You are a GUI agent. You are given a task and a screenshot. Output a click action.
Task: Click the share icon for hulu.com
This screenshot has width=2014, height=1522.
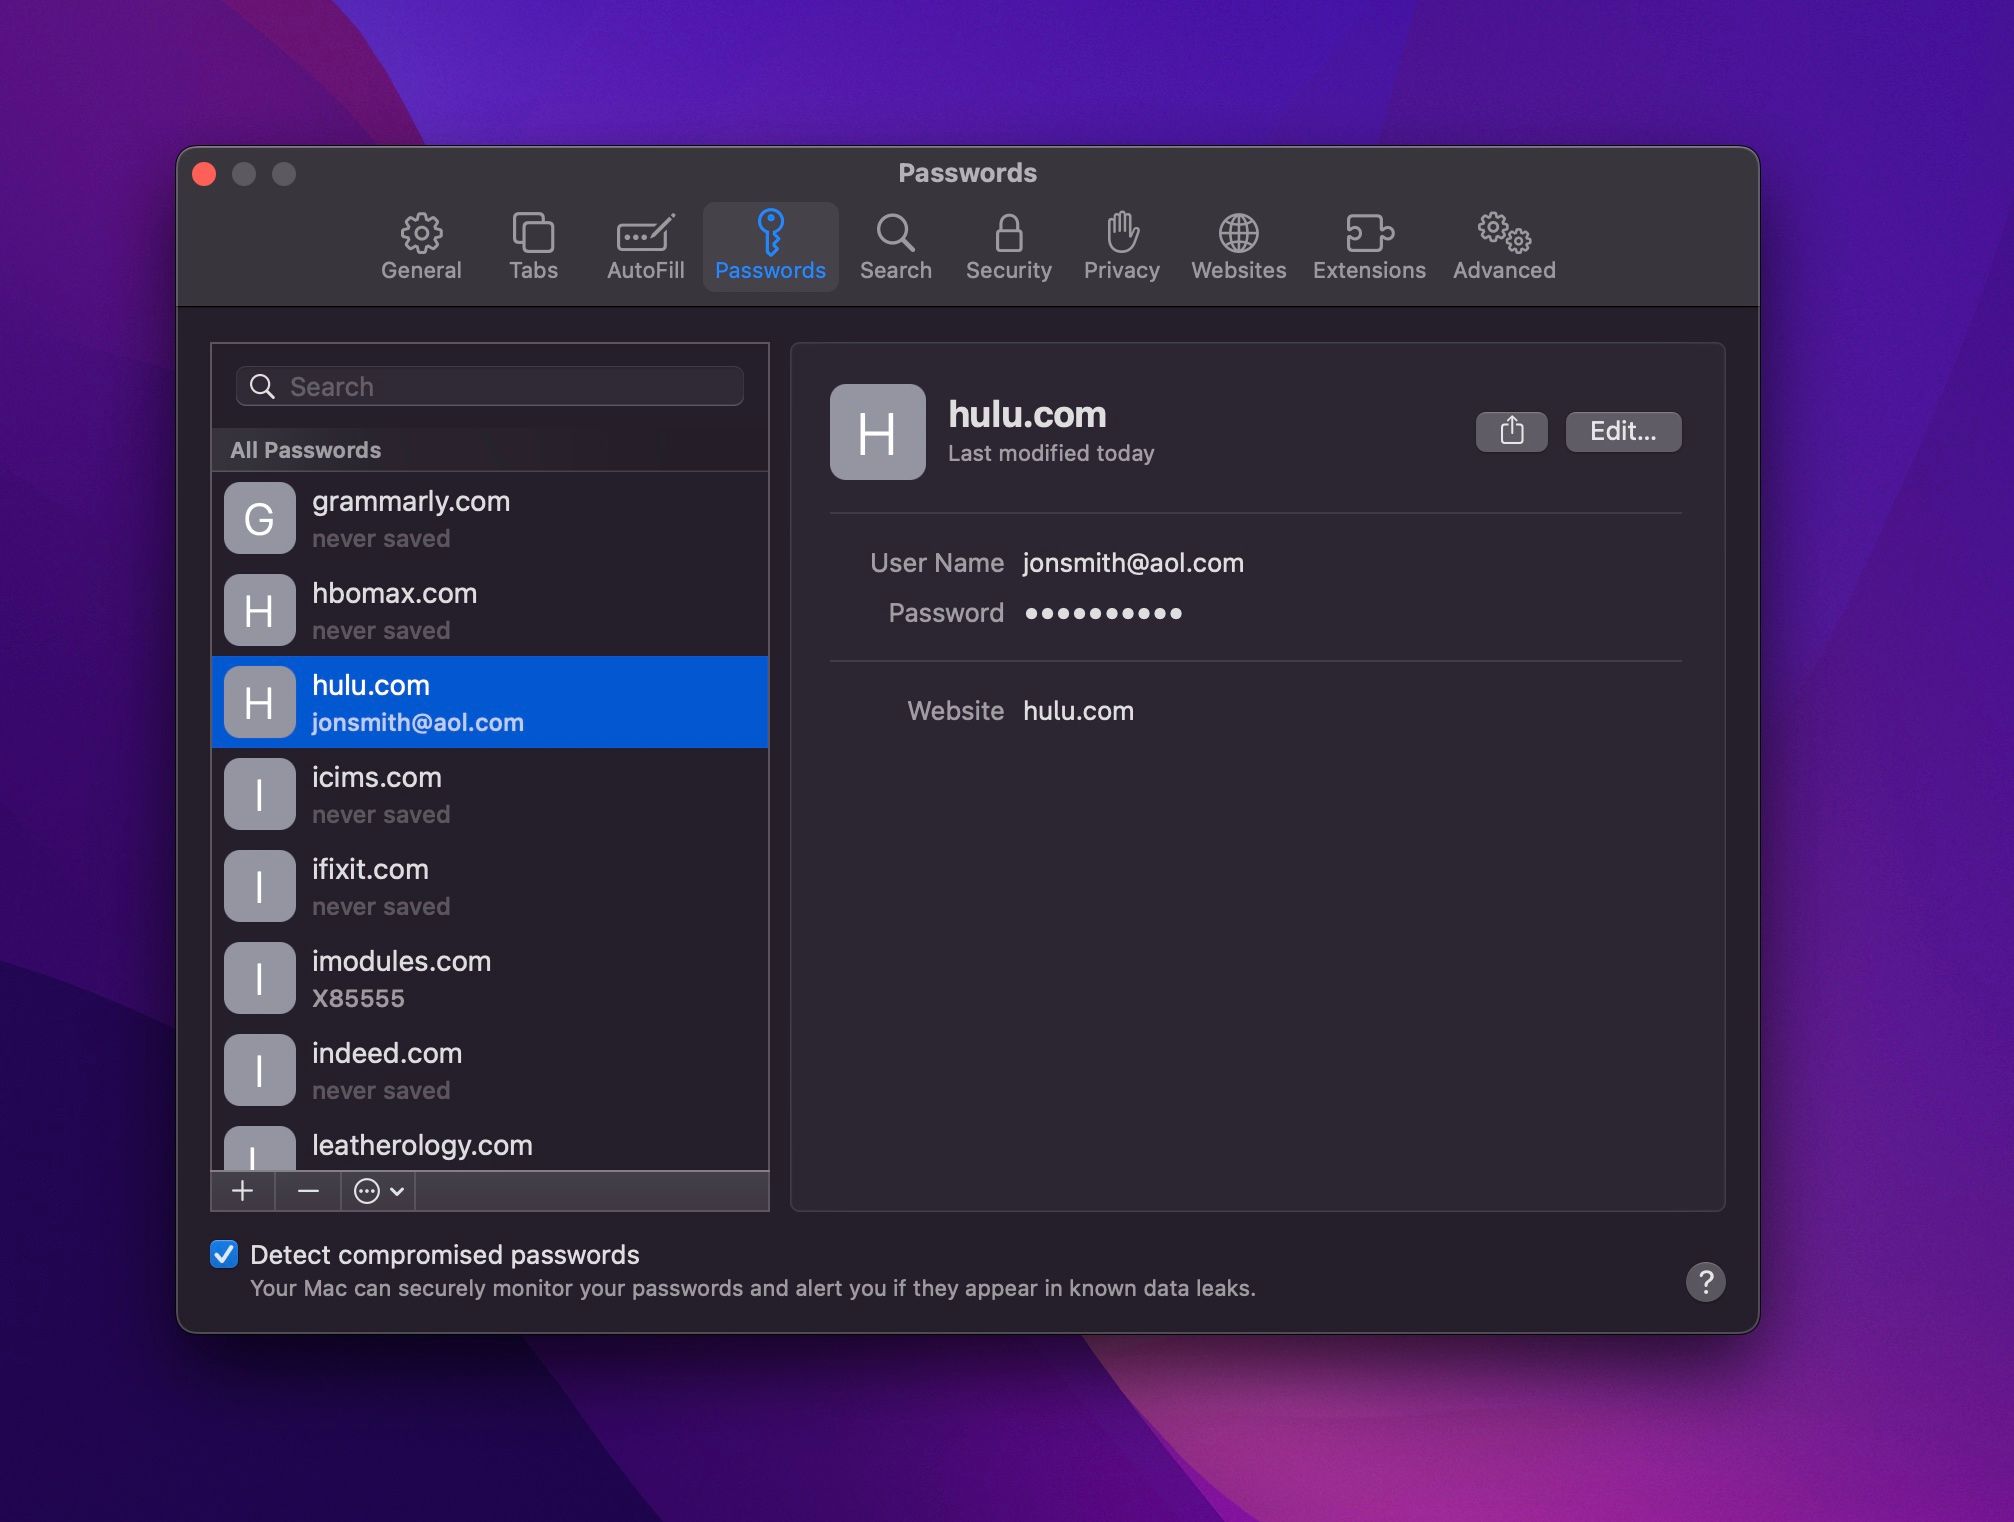pyautogui.click(x=1510, y=430)
